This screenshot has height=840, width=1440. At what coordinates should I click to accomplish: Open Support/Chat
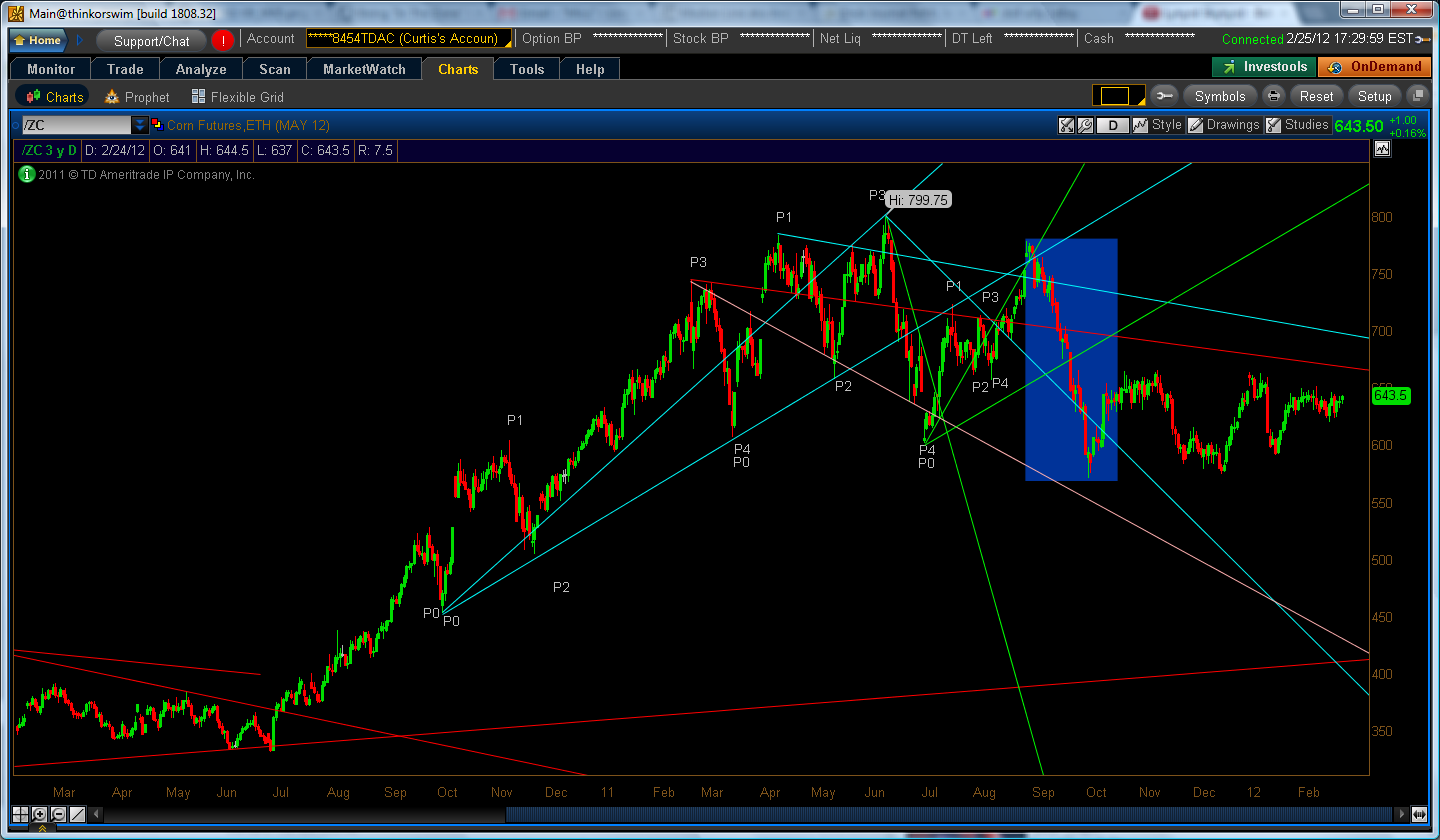click(151, 41)
